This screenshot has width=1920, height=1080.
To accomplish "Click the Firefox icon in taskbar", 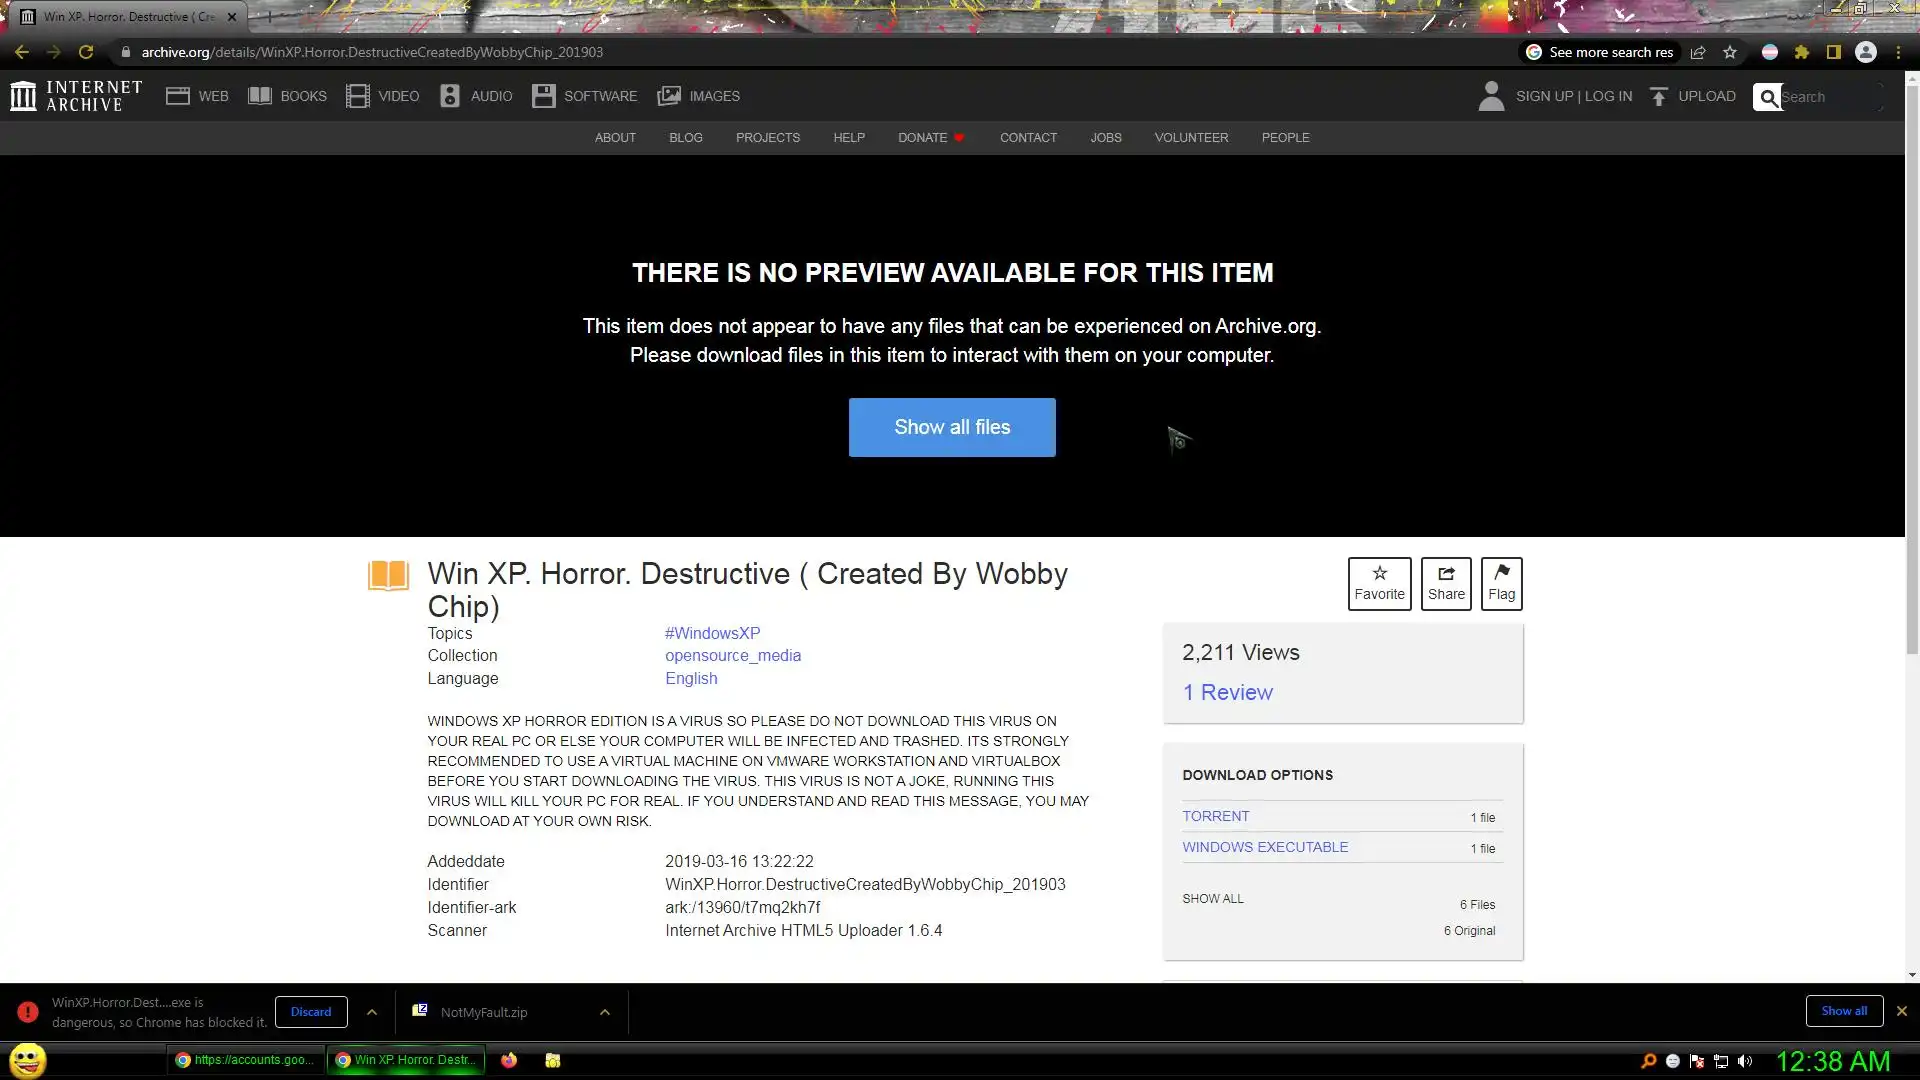I will tap(509, 1060).
